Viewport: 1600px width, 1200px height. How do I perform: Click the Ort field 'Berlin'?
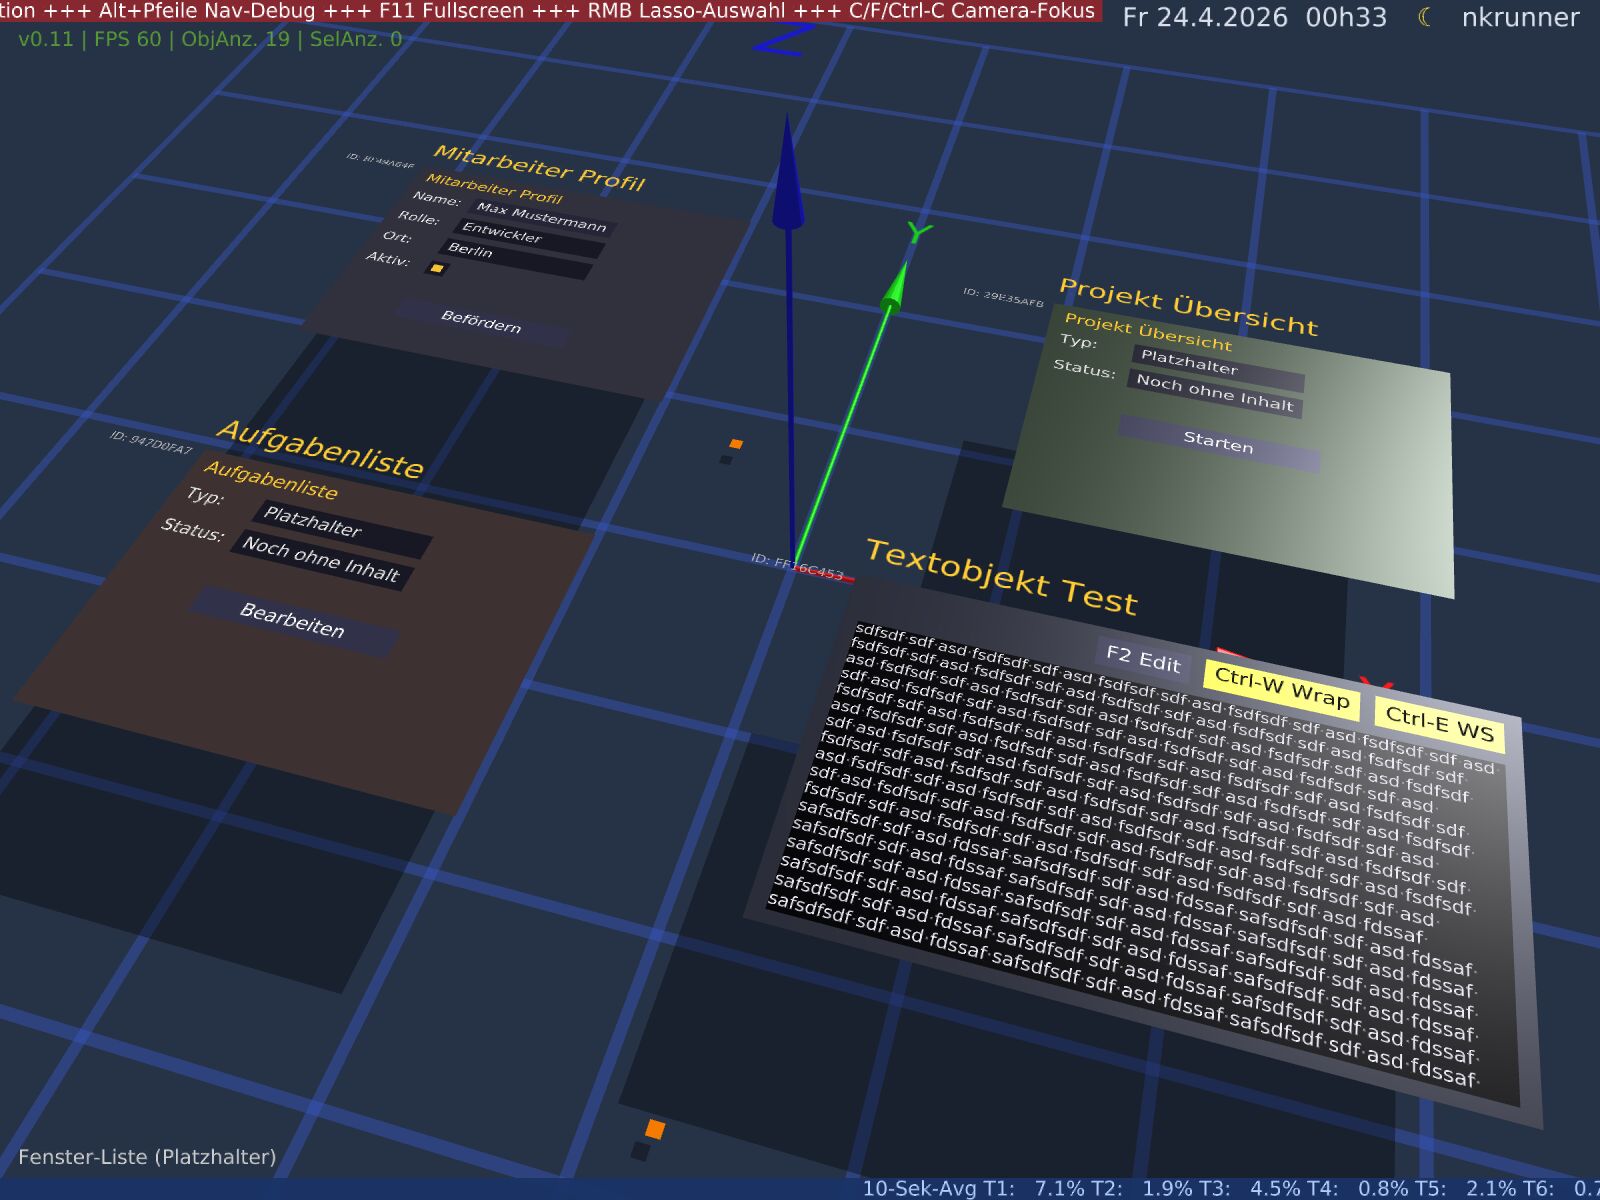(x=514, y=258)
